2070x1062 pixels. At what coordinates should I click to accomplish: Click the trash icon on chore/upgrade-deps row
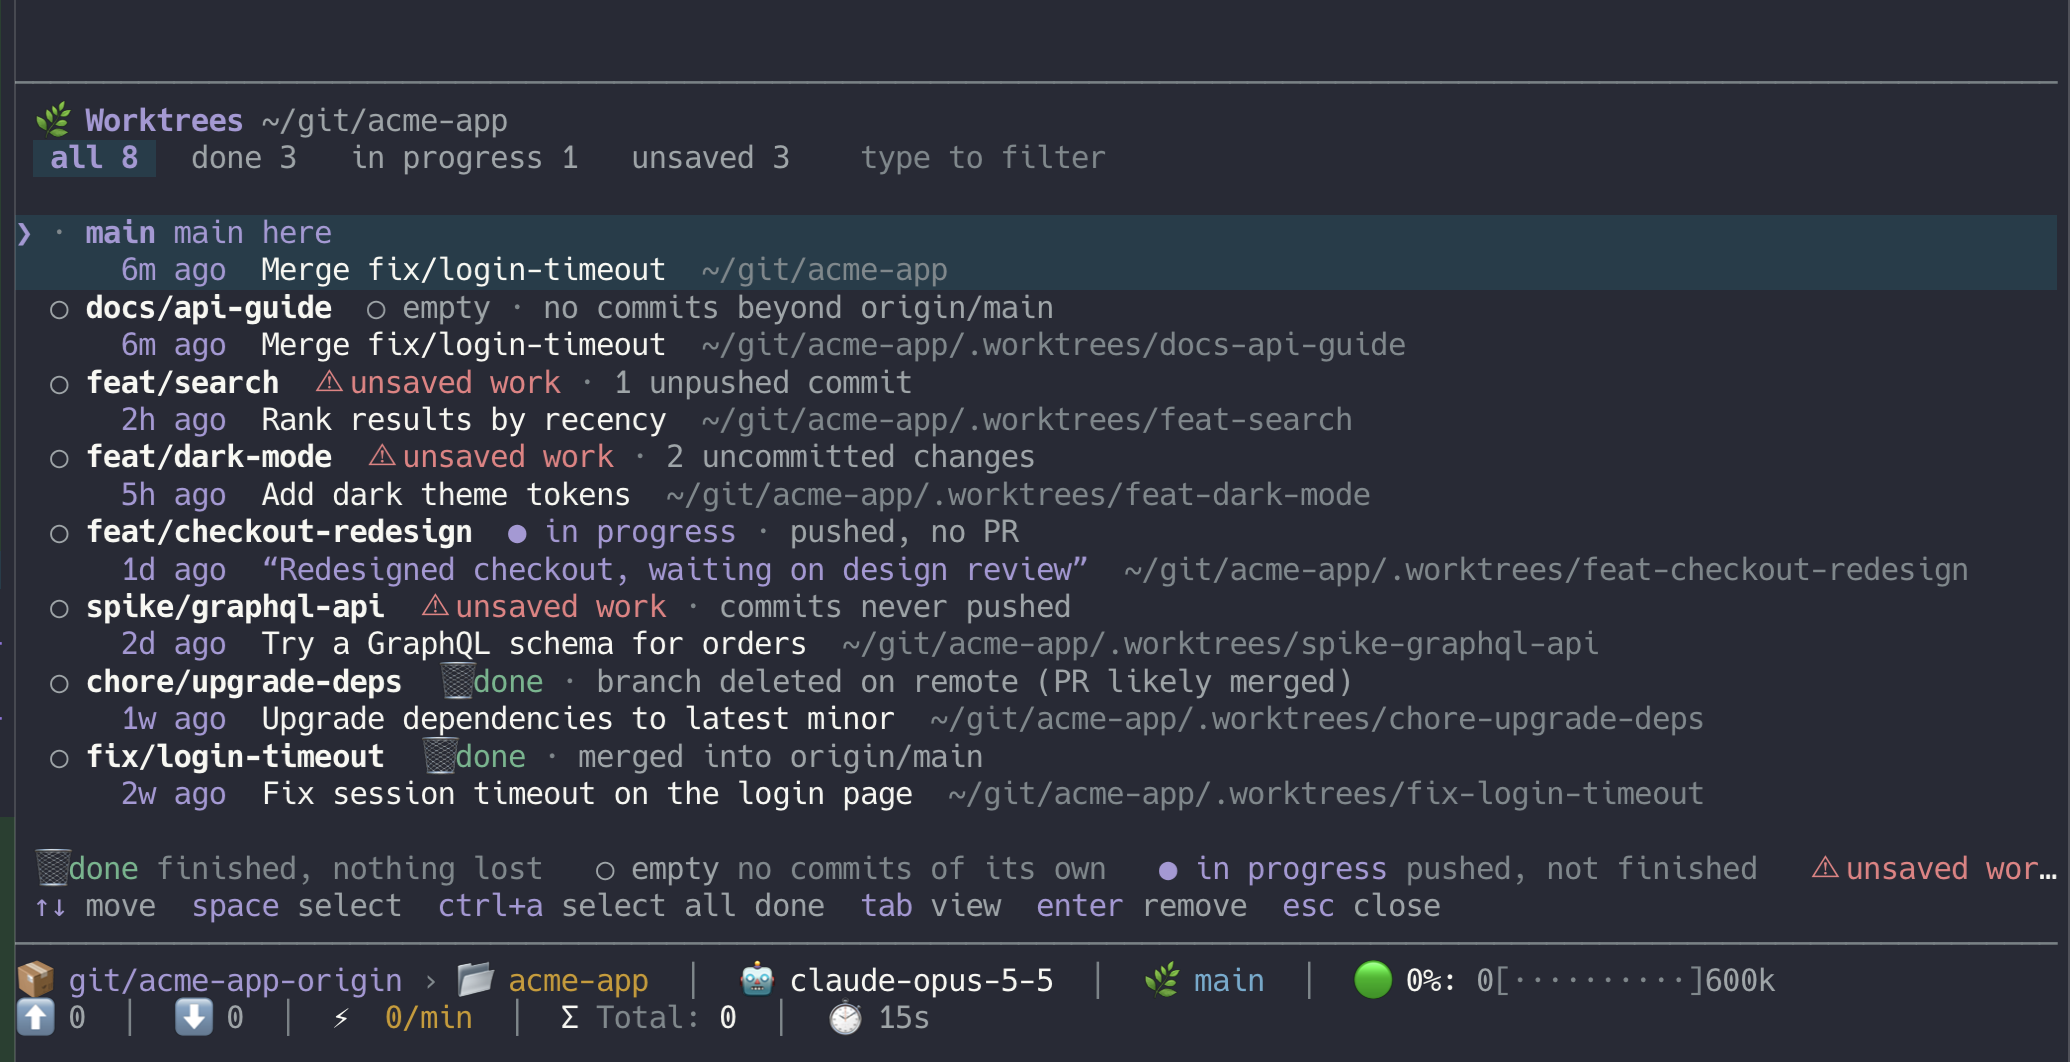(457, 681)
